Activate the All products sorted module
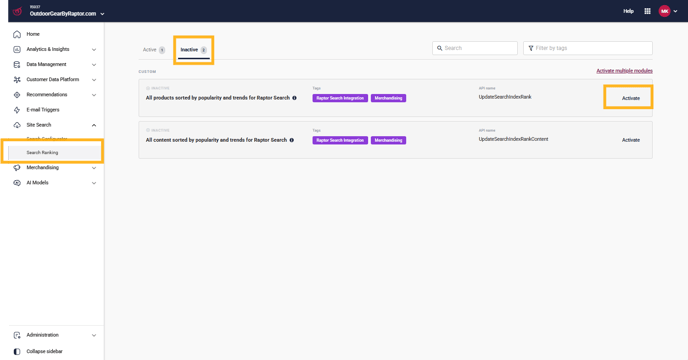This screenshot has width=688, height=360. 631,98
